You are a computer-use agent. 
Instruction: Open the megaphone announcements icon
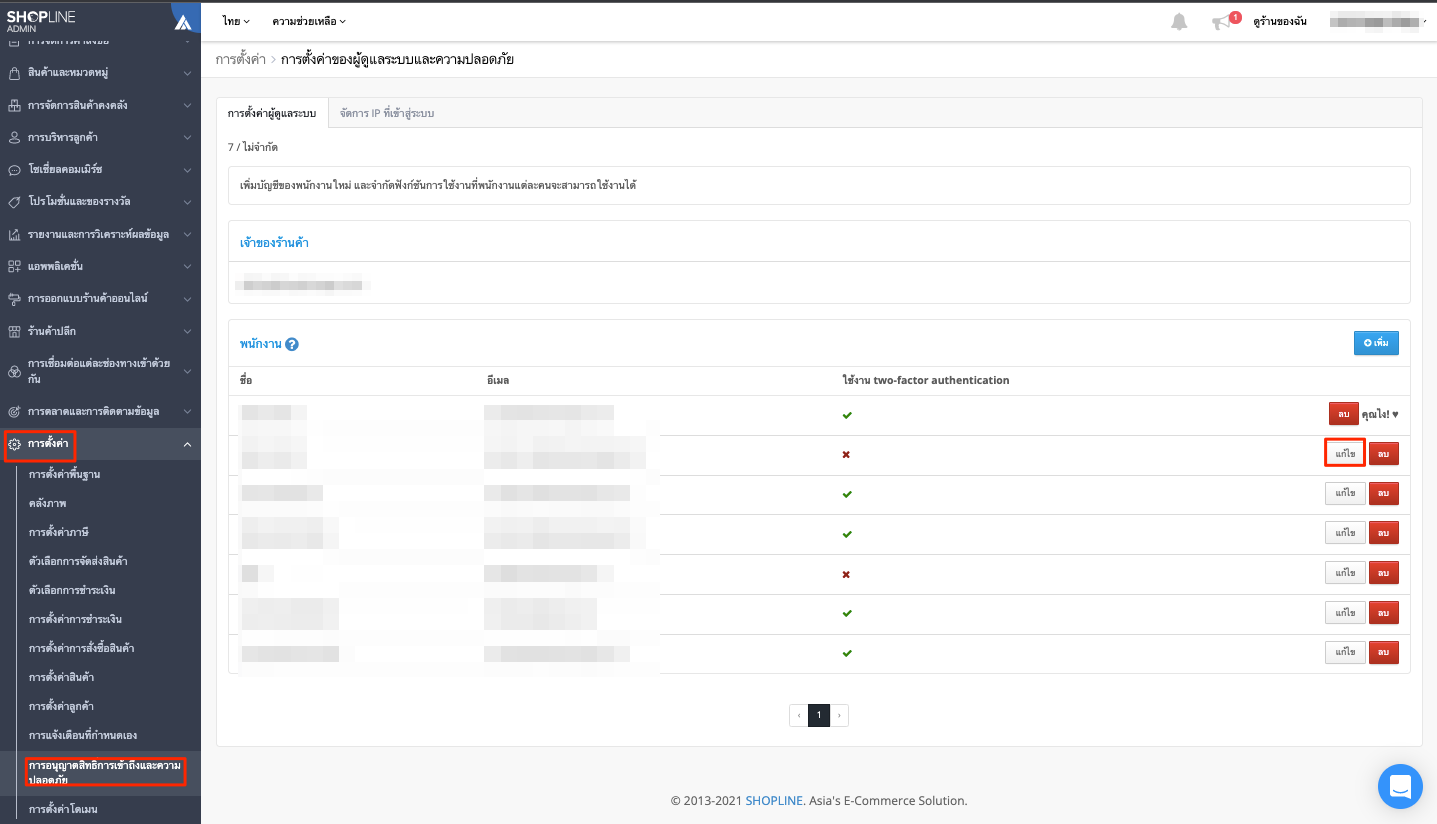(1221, 22)
